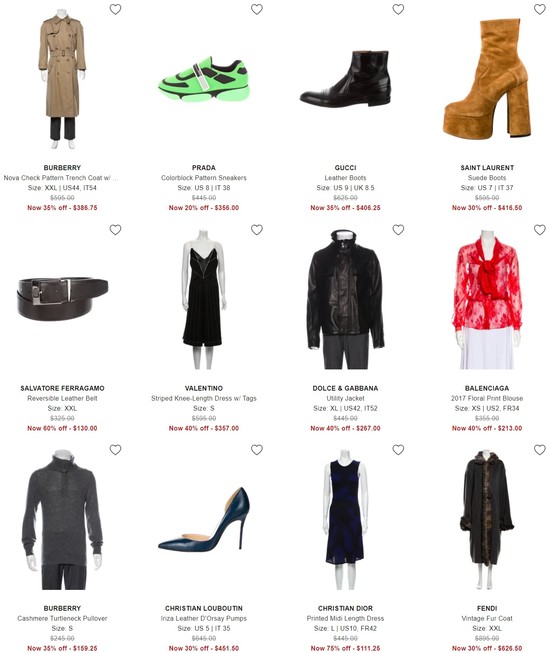This screenshot has width=550, height=653.
Task: Heart the Christian Louboutin Iriza pumps
Action: (x=257, y=450)
